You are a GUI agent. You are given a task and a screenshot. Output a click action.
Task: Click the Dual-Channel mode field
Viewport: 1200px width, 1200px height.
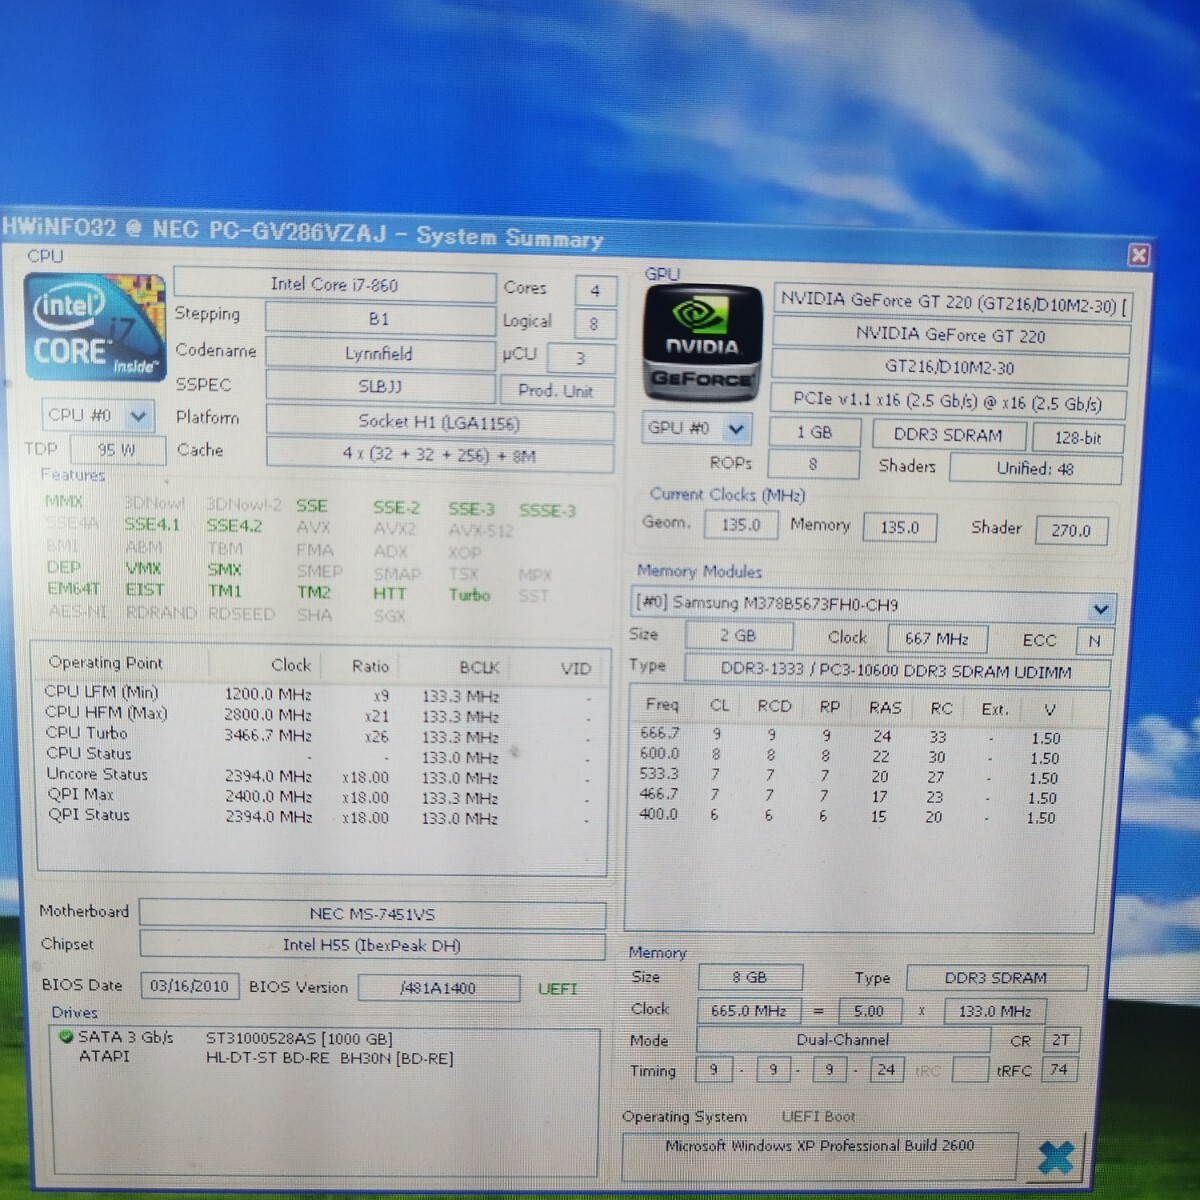(x=843, y=1040)
